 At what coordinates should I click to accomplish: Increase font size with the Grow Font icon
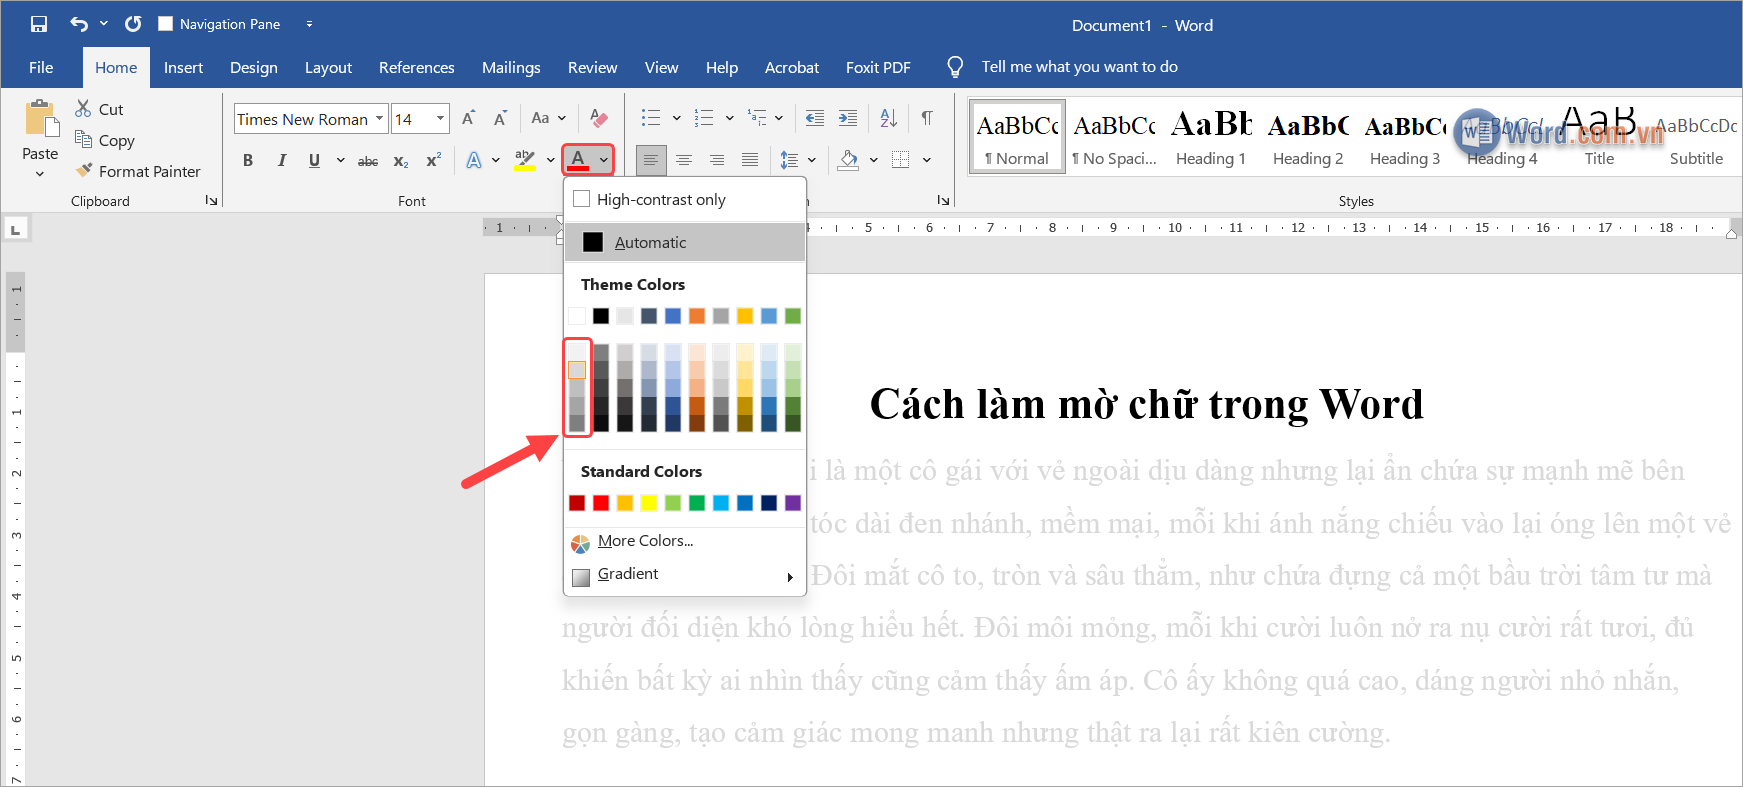click(468, 119)
